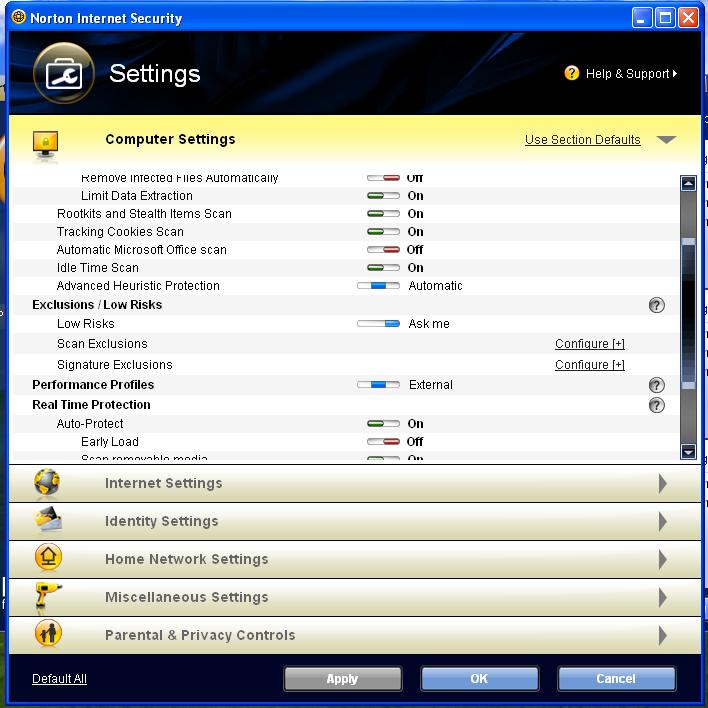
Task: Toggle Idle Time Scan switch
Action: coord(383,268)
